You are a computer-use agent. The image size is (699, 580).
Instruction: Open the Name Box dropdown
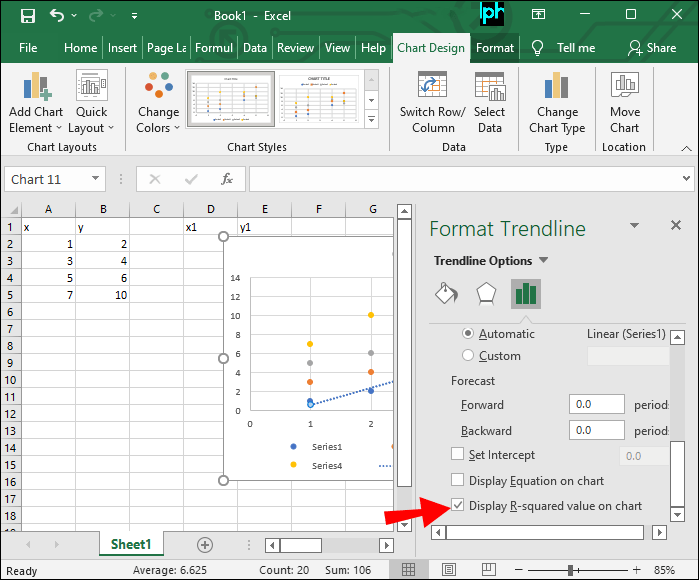(x=96, y=179)
